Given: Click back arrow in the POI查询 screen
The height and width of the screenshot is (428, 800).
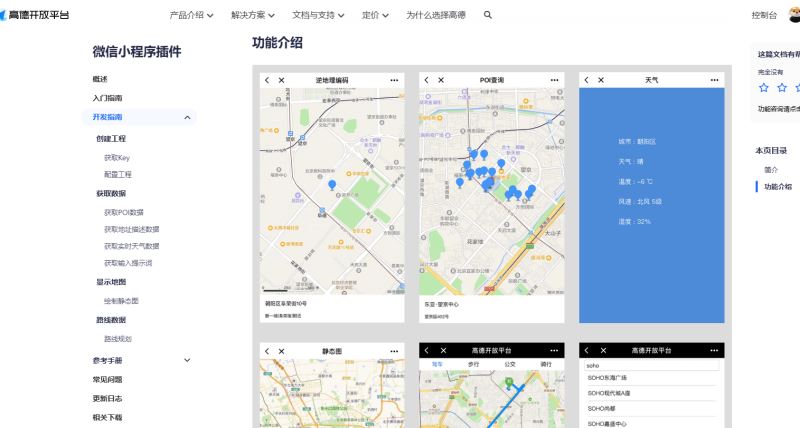Looking at the screenshot, I should pos(427,80).
